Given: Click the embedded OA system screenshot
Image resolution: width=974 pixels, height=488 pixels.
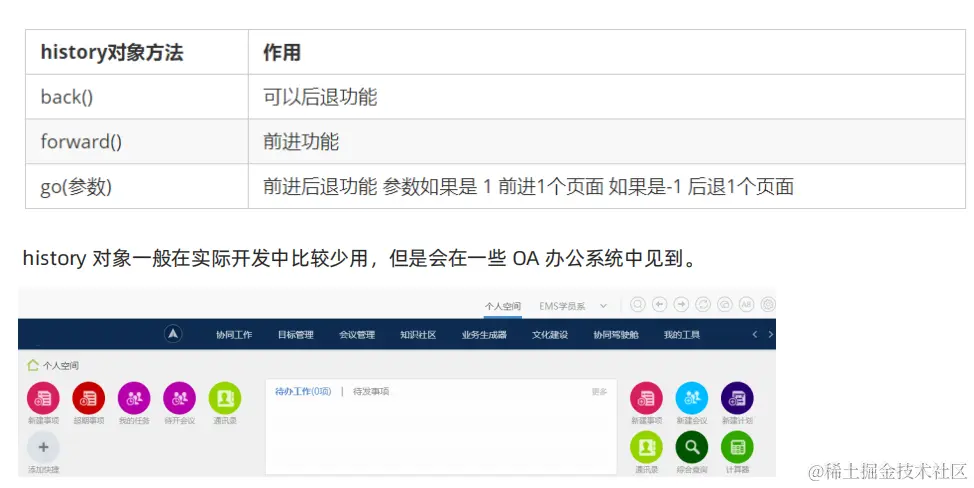Looking at the screenshot, I should coord(397,383).
